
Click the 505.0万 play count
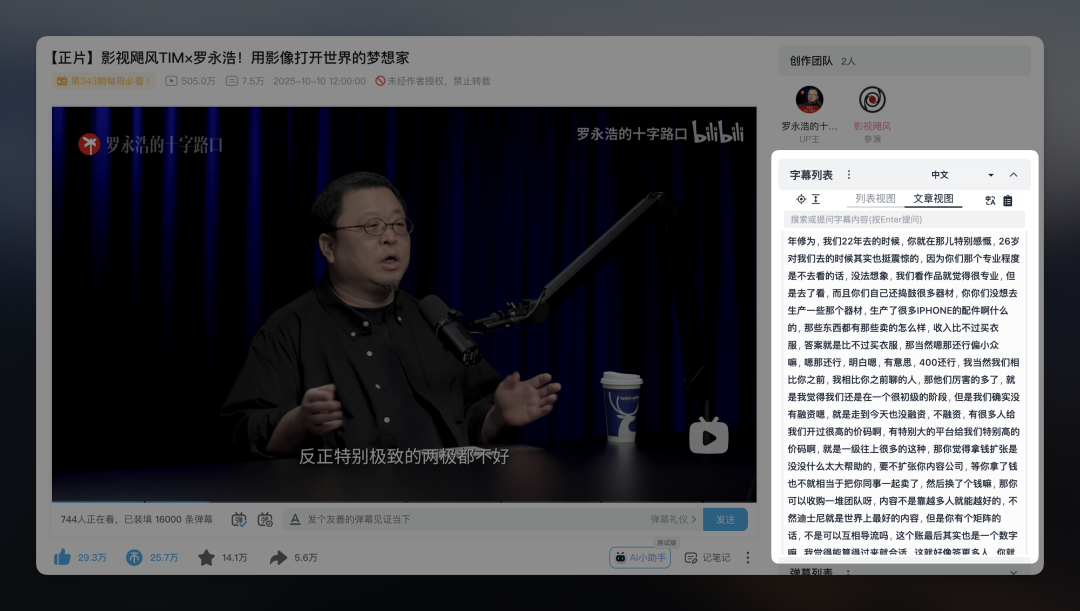(x=191, y=81)
